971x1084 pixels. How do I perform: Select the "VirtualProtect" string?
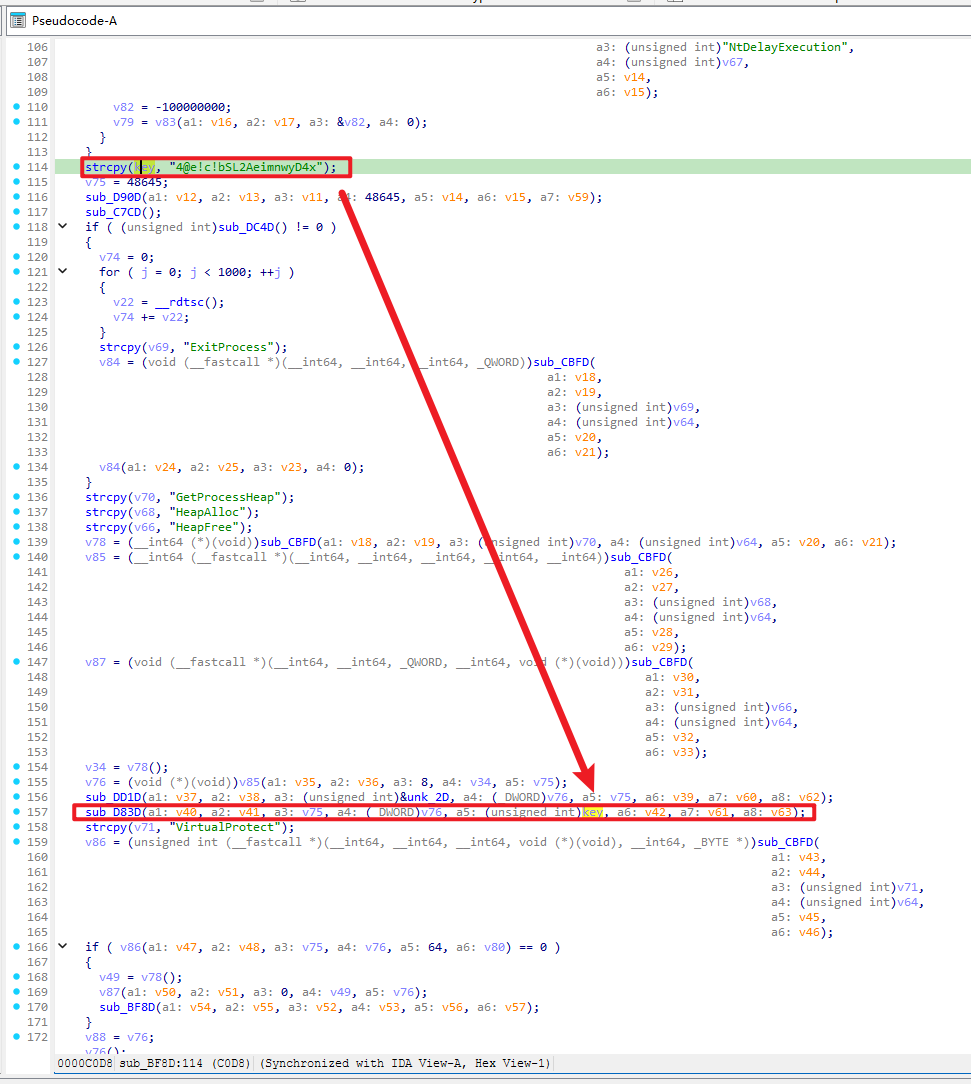[225, 828]
